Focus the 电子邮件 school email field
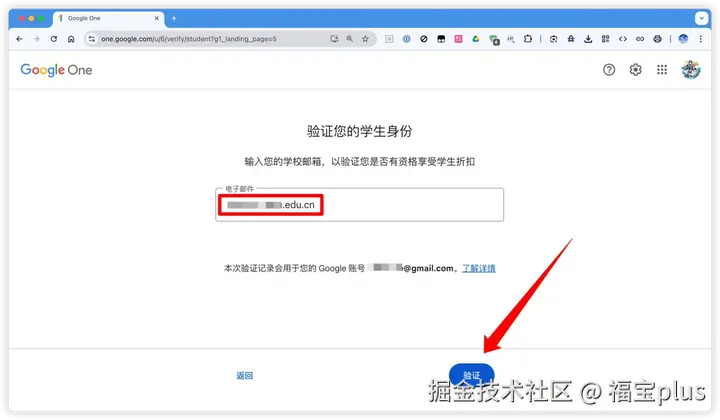Screen dimensions: 720x420 point(360,205)
